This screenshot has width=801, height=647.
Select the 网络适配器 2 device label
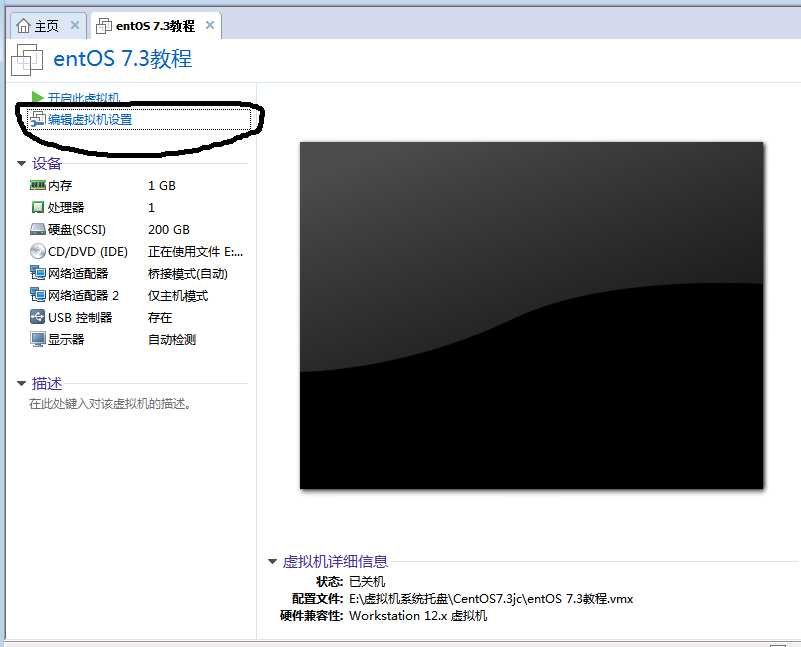83,296
